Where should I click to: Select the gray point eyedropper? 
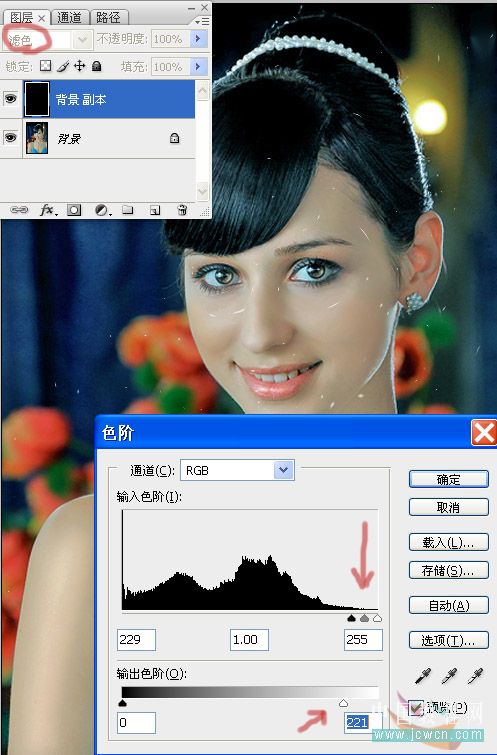pos(449,676)
